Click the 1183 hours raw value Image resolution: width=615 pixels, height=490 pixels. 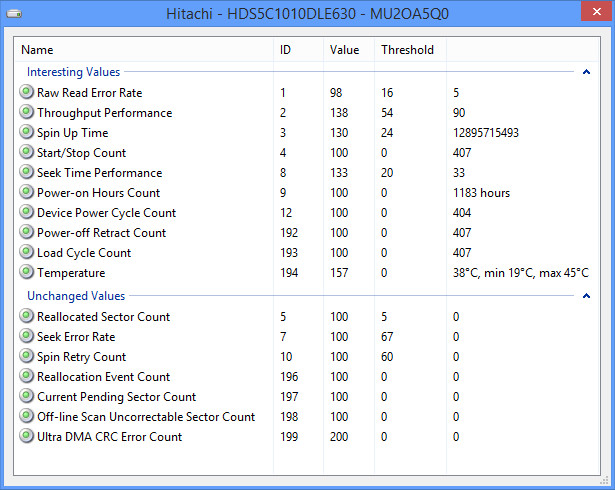click(x=481, y=193)
